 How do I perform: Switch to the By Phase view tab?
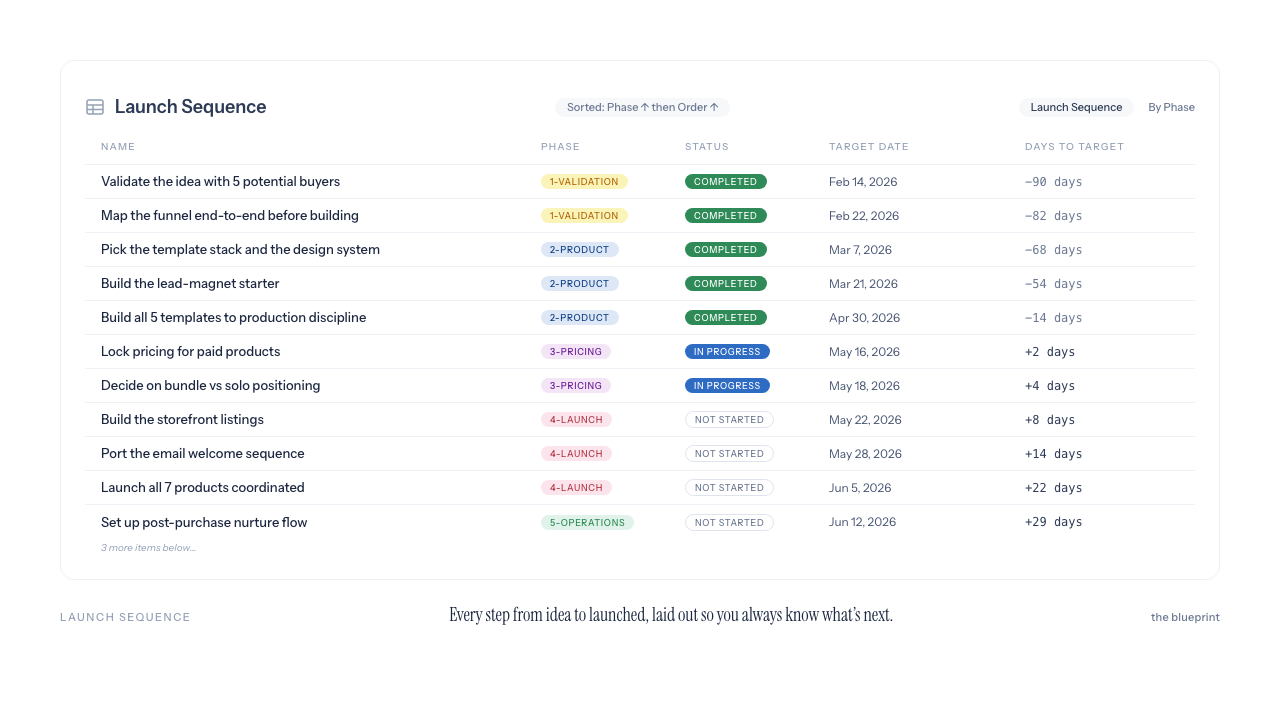click(1171, 107)
